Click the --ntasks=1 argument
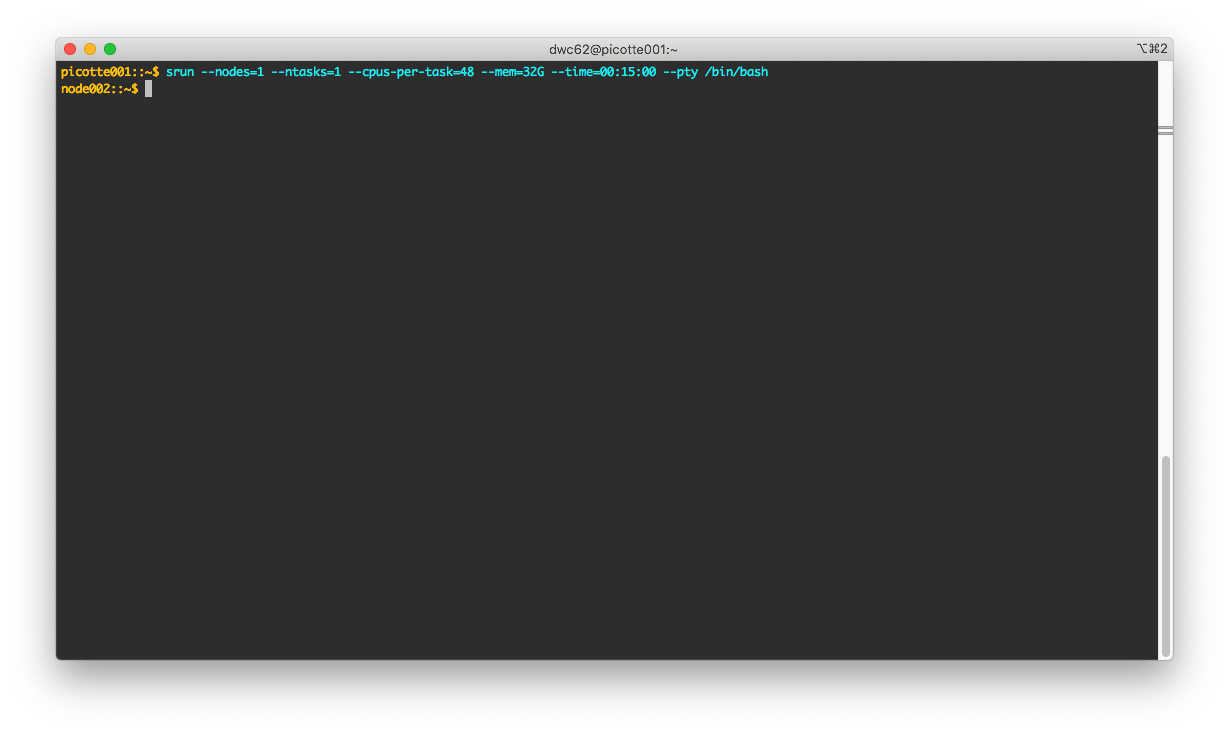This screenshot has width=1229, height=734. pos(306,72)
